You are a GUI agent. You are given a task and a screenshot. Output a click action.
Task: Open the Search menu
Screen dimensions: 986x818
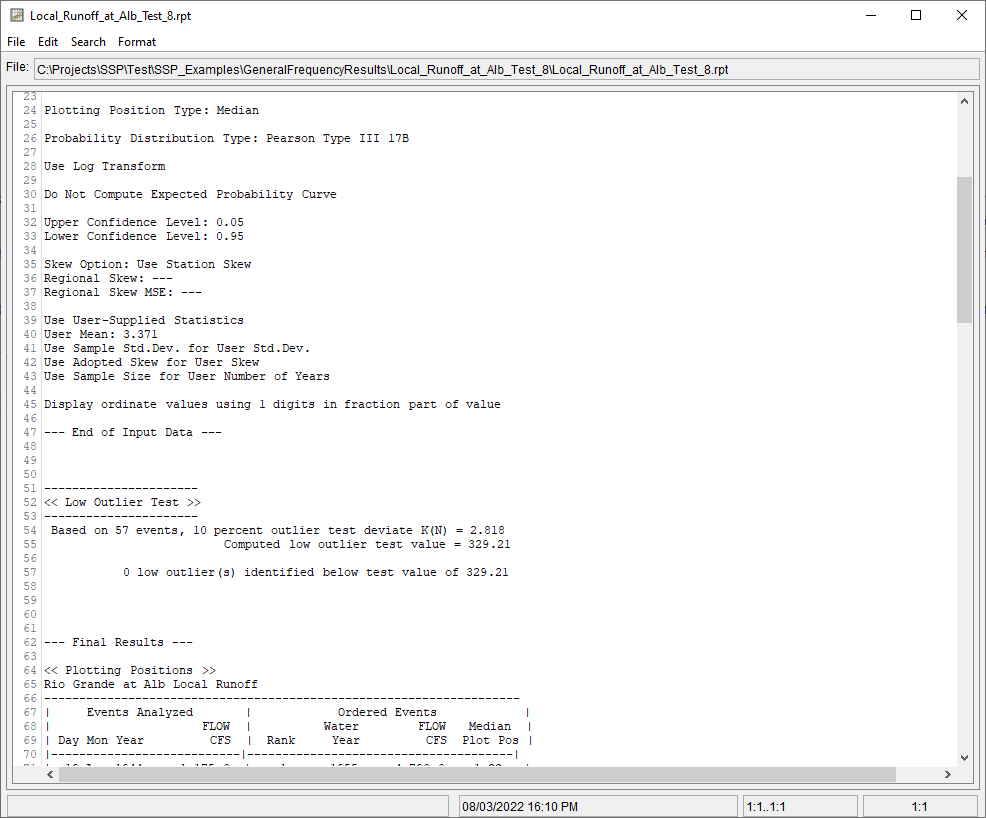pos(88,42)
